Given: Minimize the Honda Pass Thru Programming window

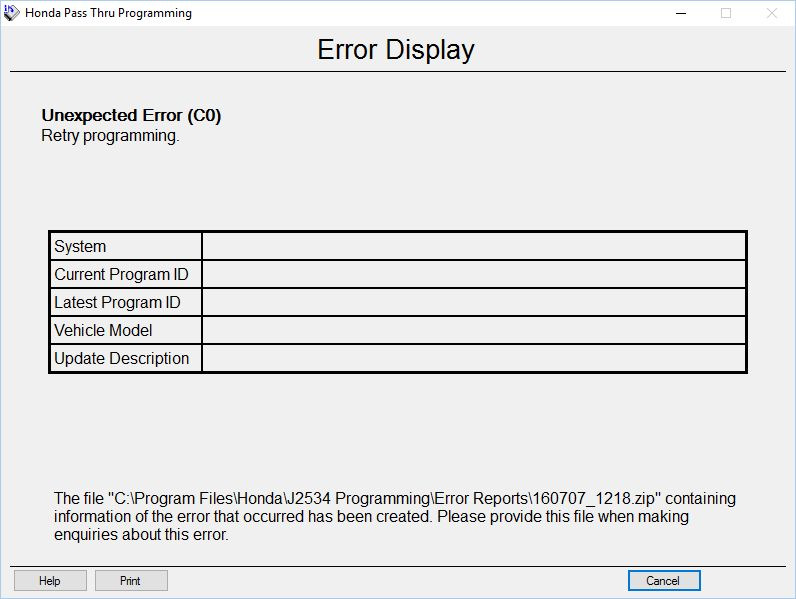Looking at the screenshot, I should (681, 13).
